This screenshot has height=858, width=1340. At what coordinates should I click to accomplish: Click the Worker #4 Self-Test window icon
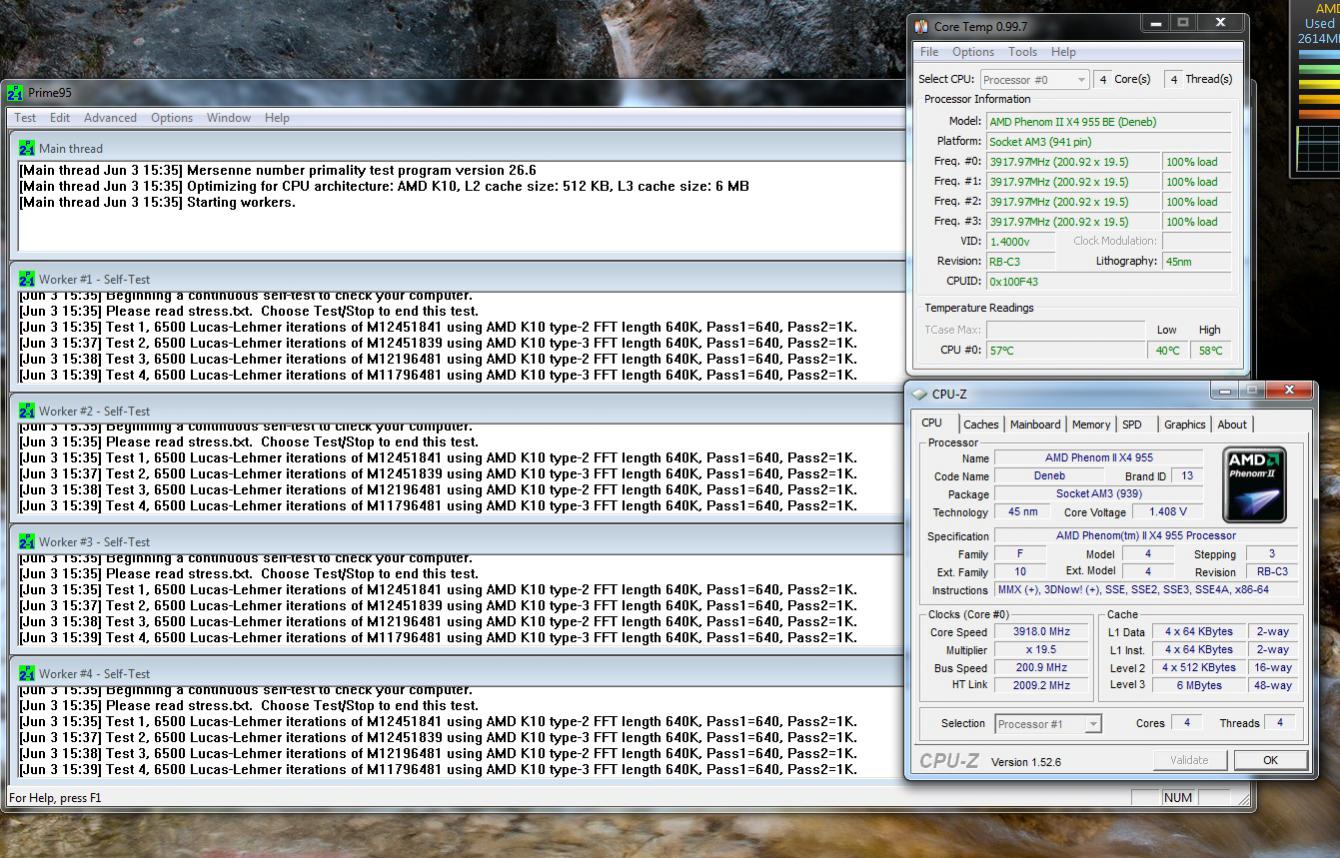[27, 674]
